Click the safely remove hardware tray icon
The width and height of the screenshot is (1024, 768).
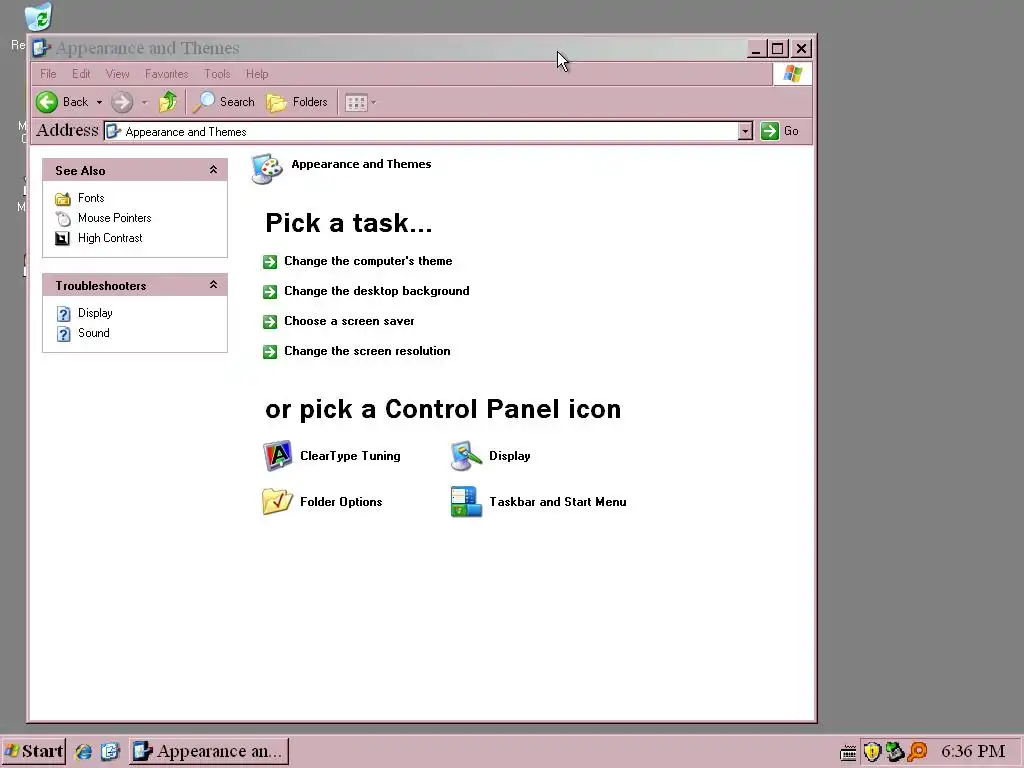tap(895, 752)
